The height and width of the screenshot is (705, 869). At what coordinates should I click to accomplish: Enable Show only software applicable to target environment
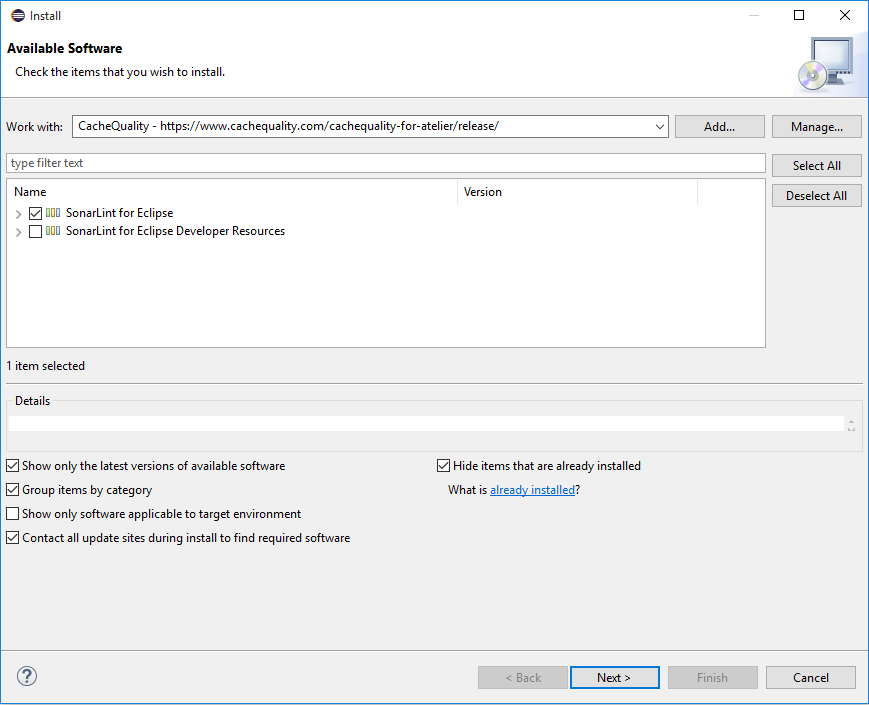pos(13,514)
